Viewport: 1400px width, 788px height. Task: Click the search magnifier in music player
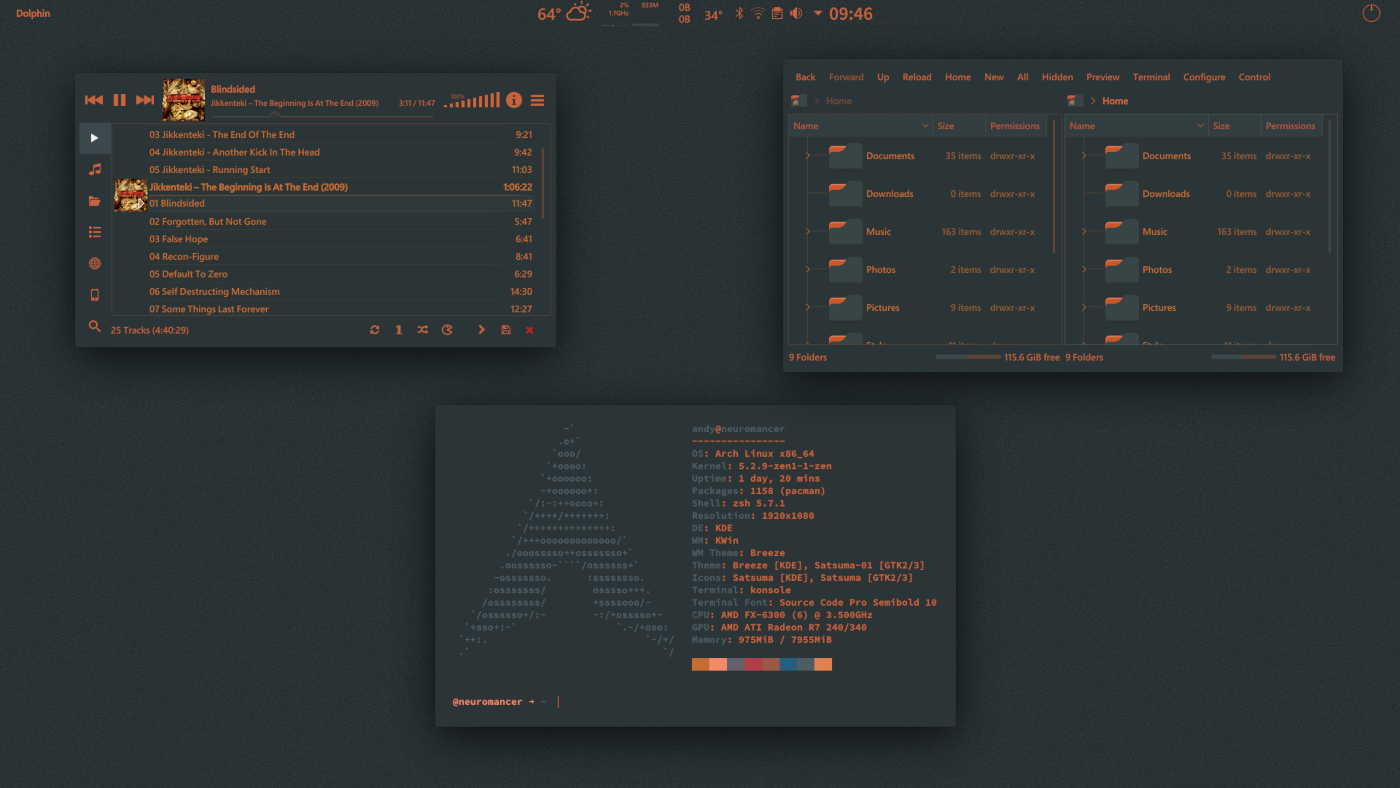click(95, 326)
